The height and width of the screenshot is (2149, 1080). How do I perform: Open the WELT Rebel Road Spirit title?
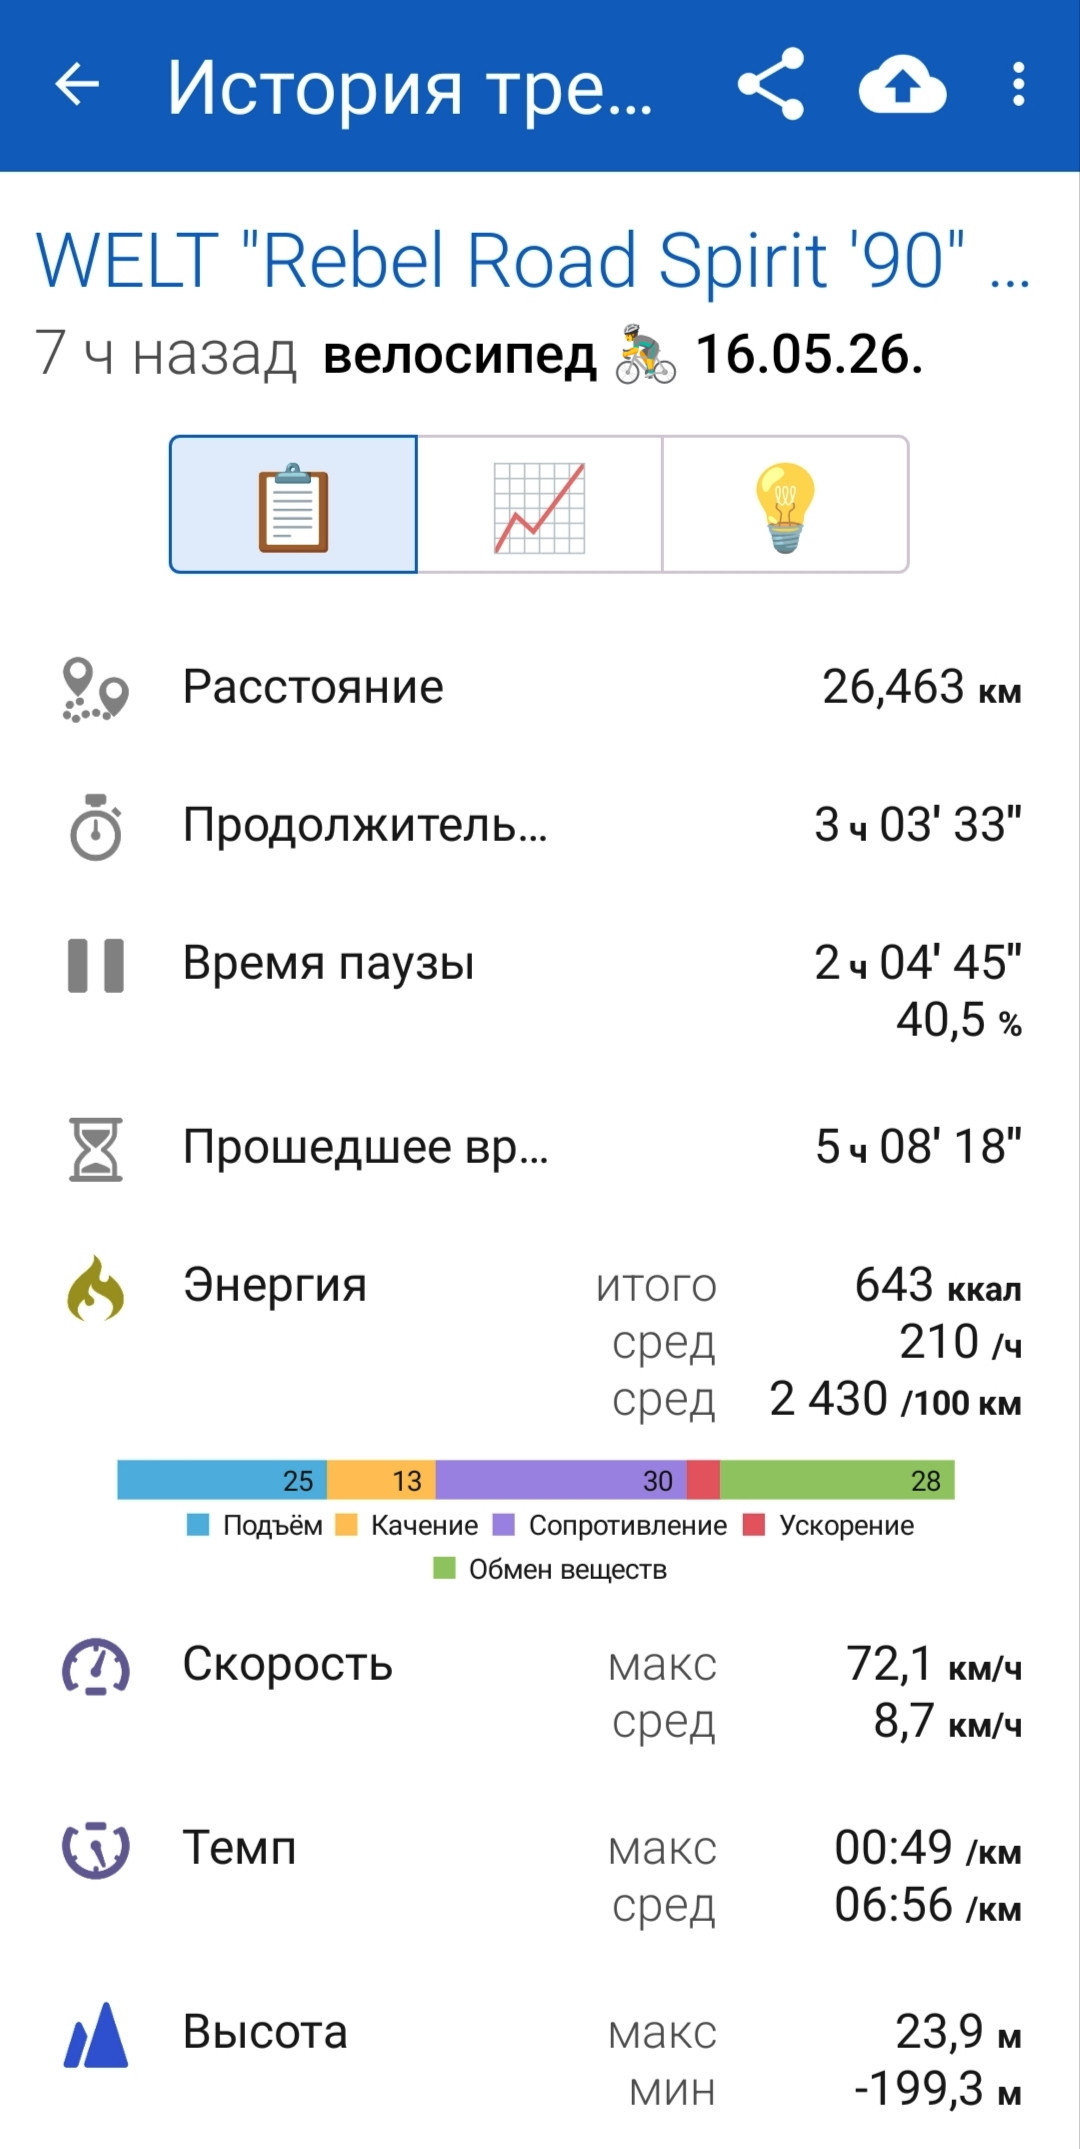[532, 260]
